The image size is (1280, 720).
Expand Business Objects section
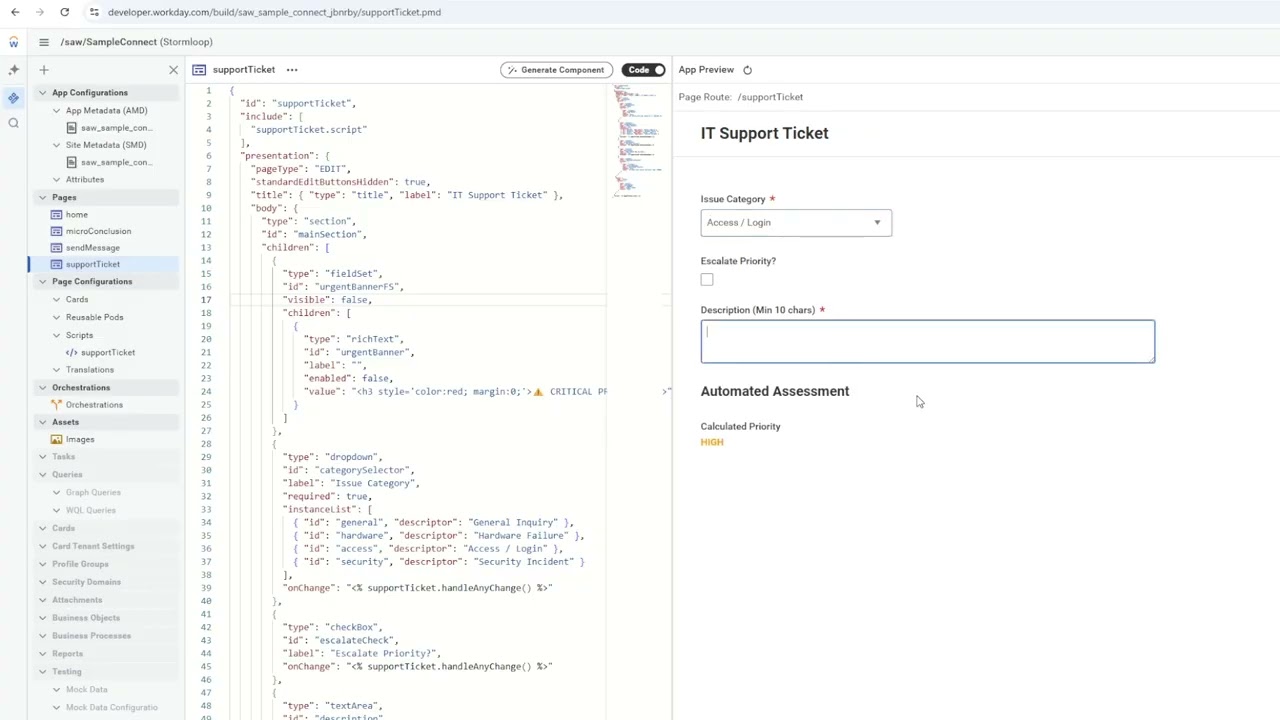[43, 618]
